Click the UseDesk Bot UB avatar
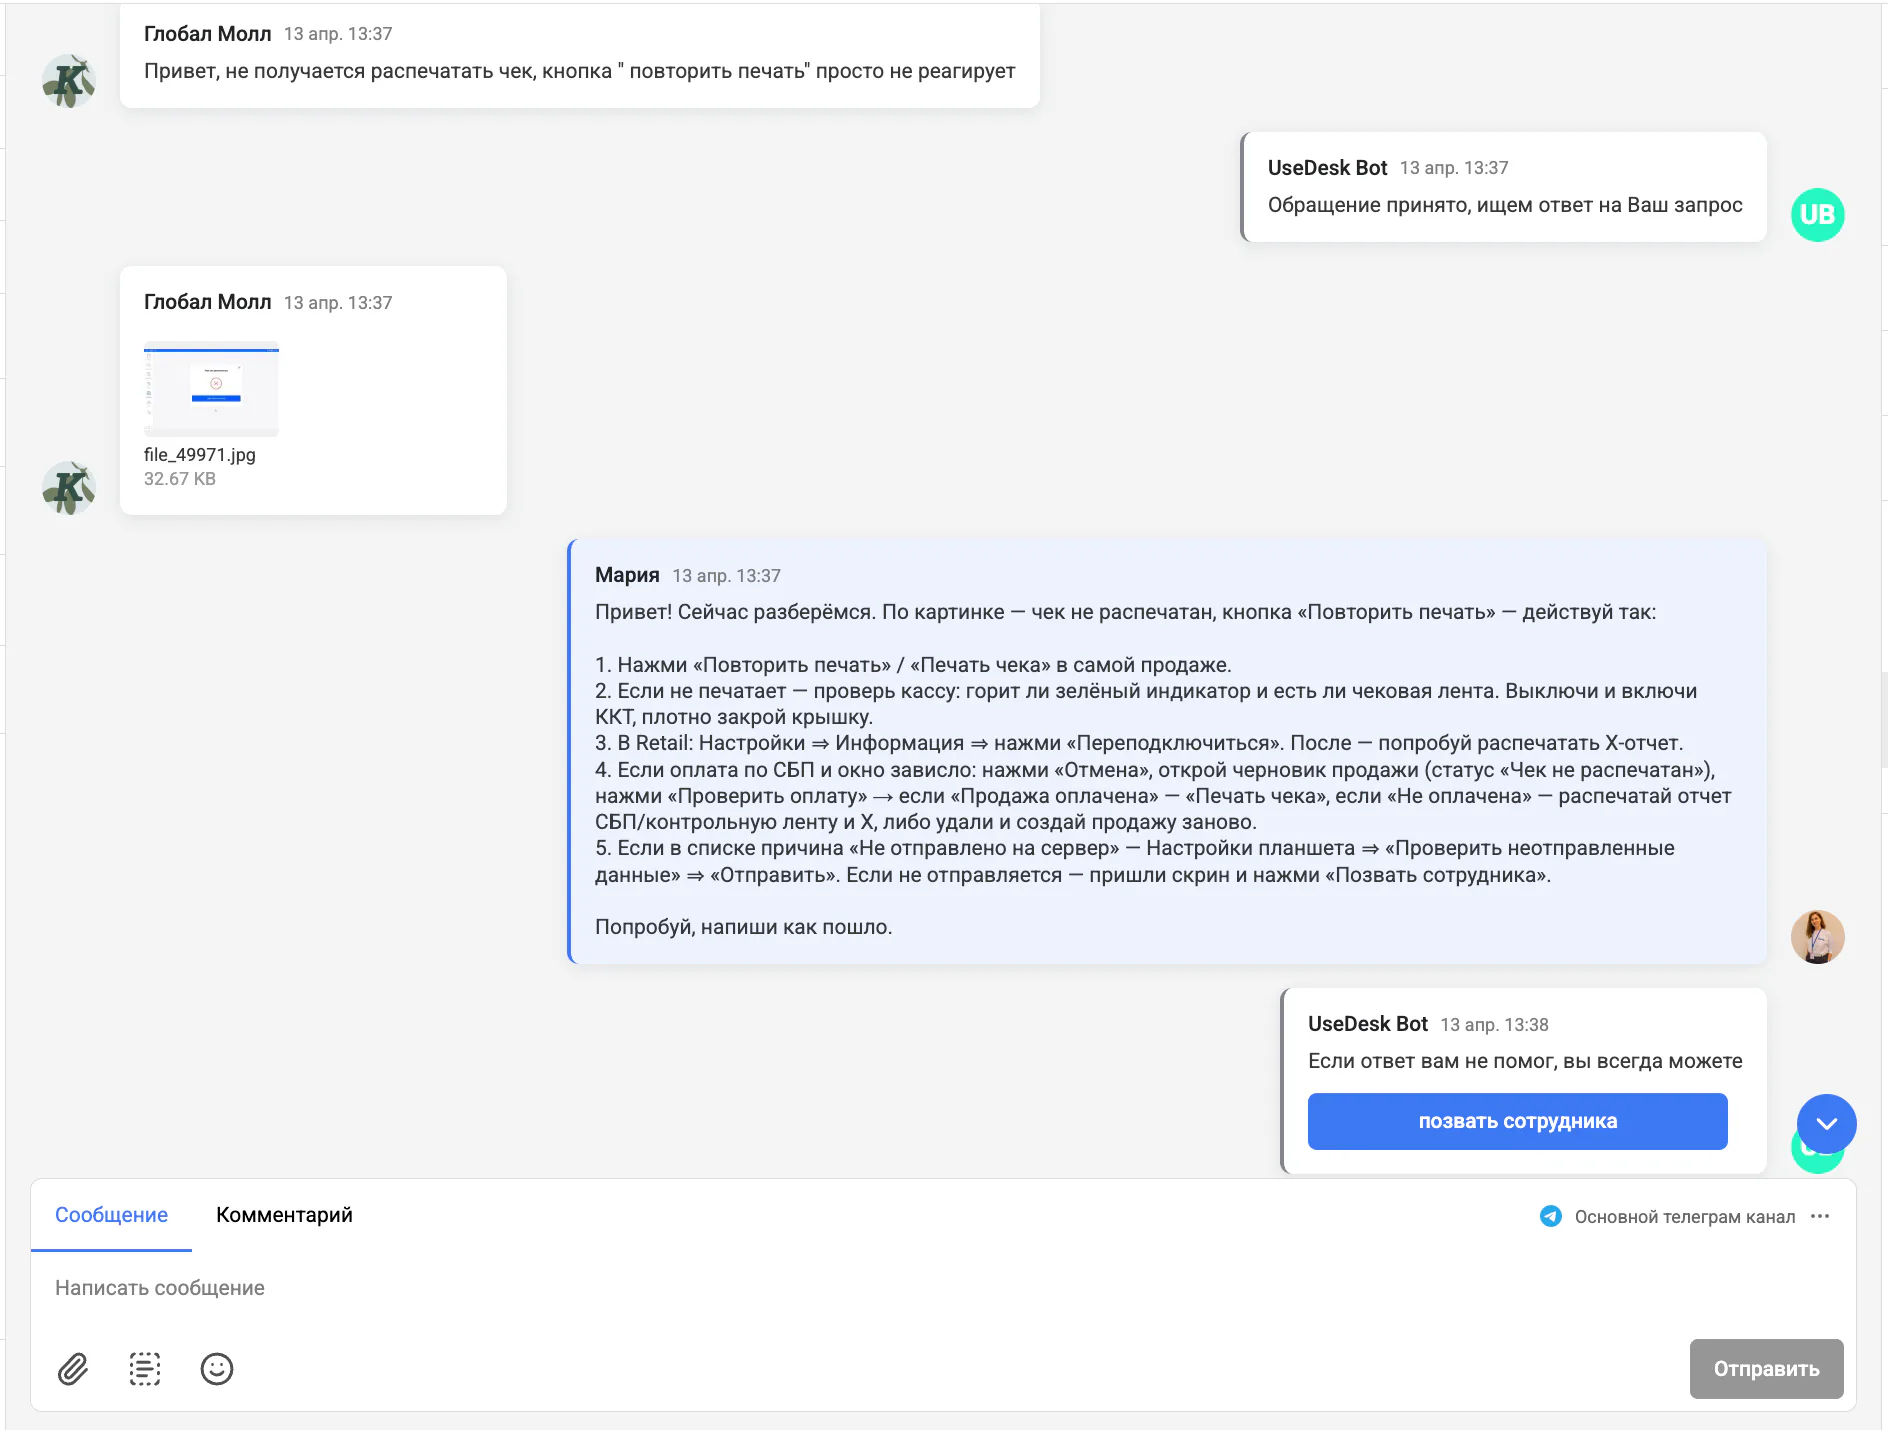Image resolution: width=1888 pixels, height=1430 pixels. click(1817, 214)
